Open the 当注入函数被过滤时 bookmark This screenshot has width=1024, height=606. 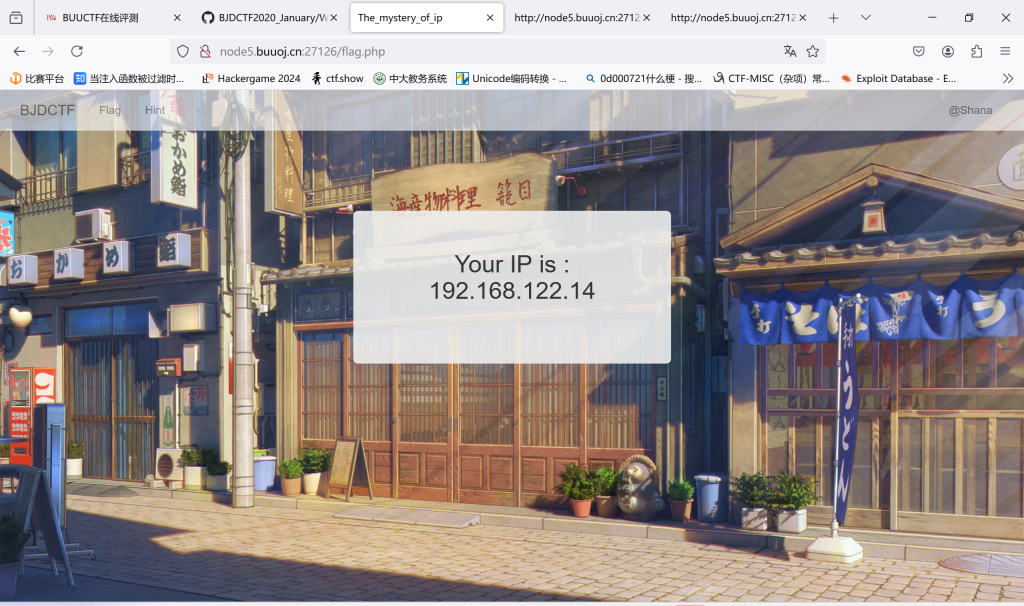129,78
